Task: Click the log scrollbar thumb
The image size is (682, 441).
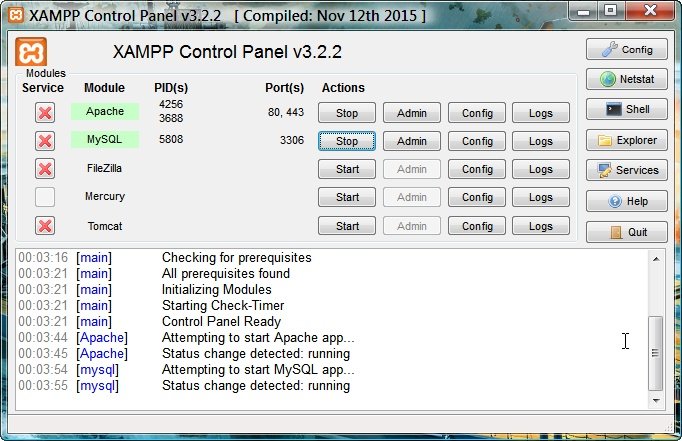Action: pos(655,353)
